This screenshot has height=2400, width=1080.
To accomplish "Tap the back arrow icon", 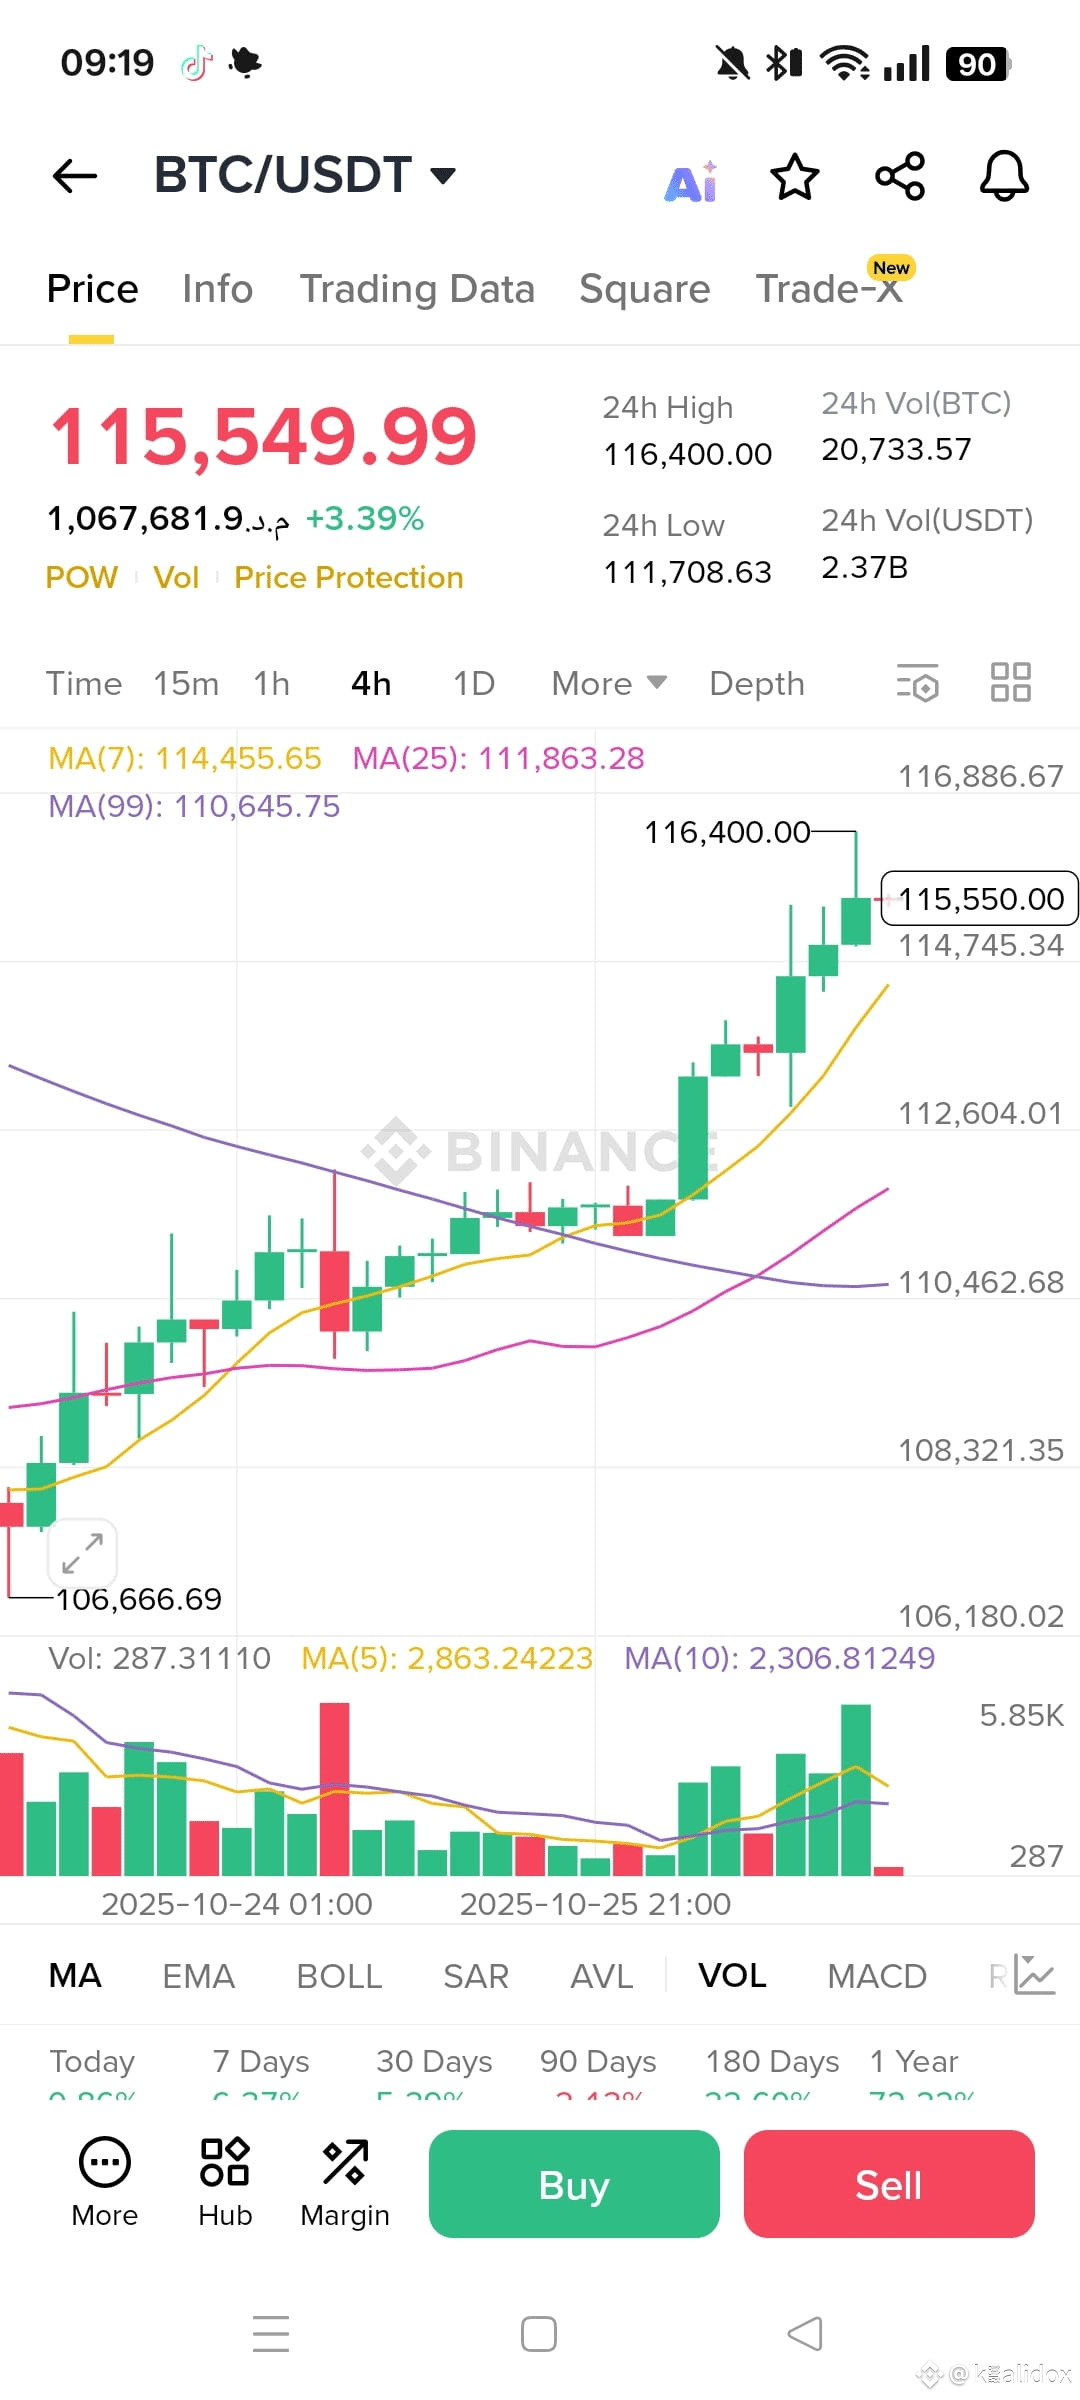I will [x=75, y=176].
